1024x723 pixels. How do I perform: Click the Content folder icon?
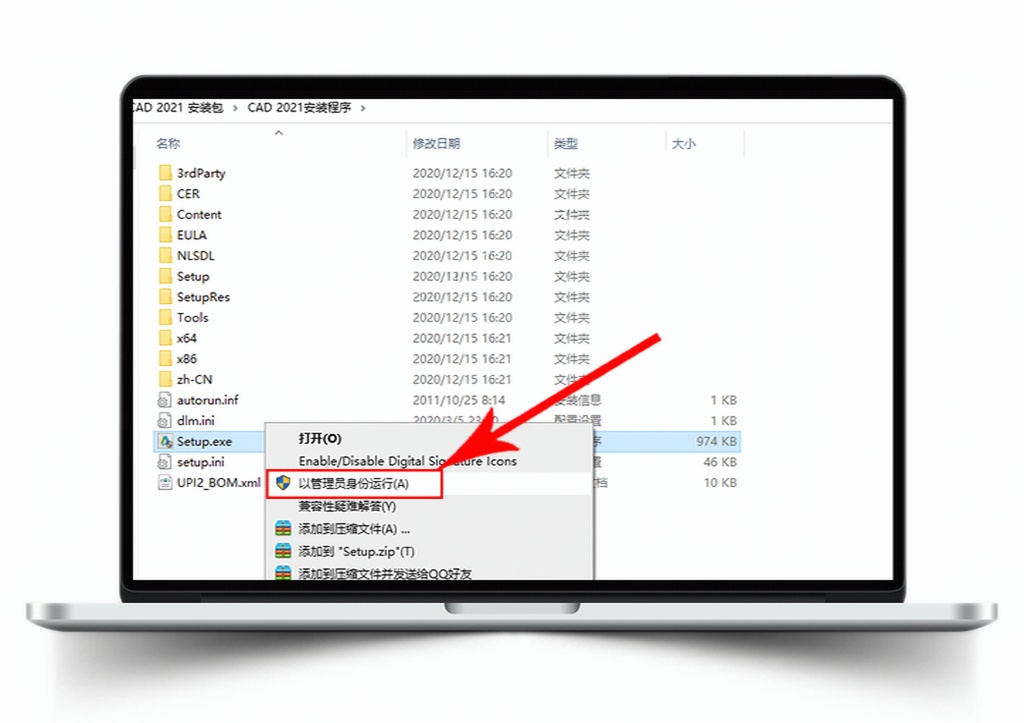click(x=165, y=214)
